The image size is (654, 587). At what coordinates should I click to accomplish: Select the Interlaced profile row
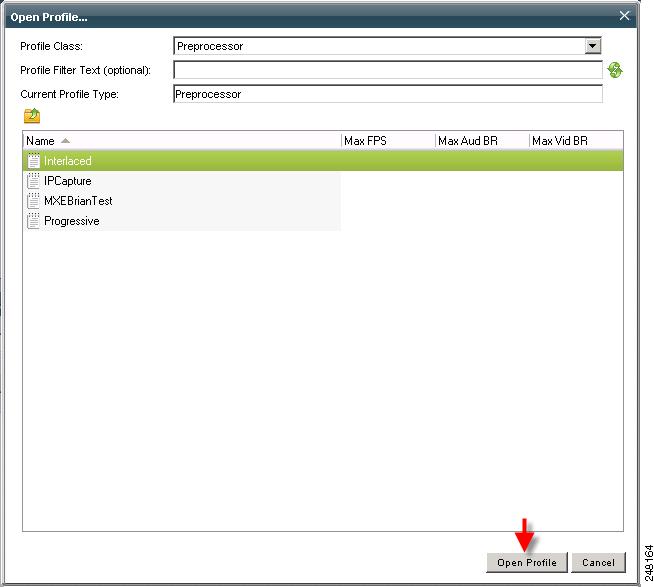point(323,161)
